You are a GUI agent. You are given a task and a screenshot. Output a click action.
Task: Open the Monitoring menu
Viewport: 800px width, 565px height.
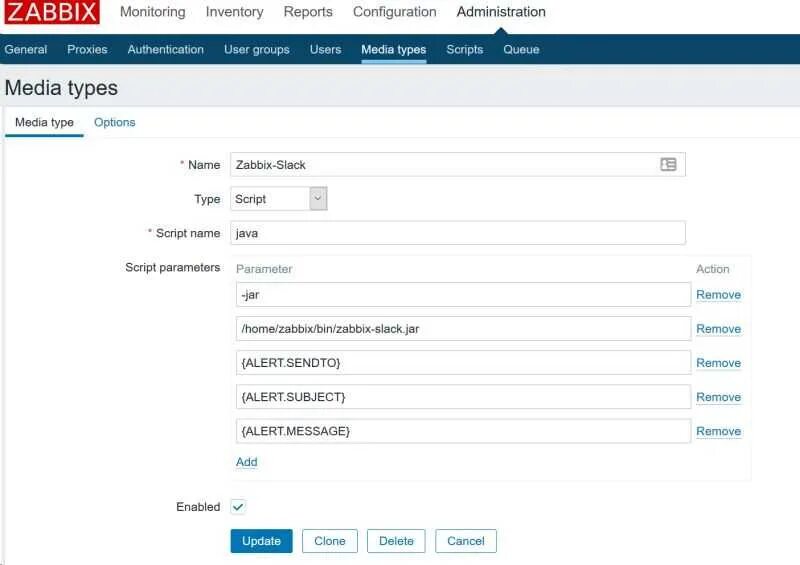point(153,12)
